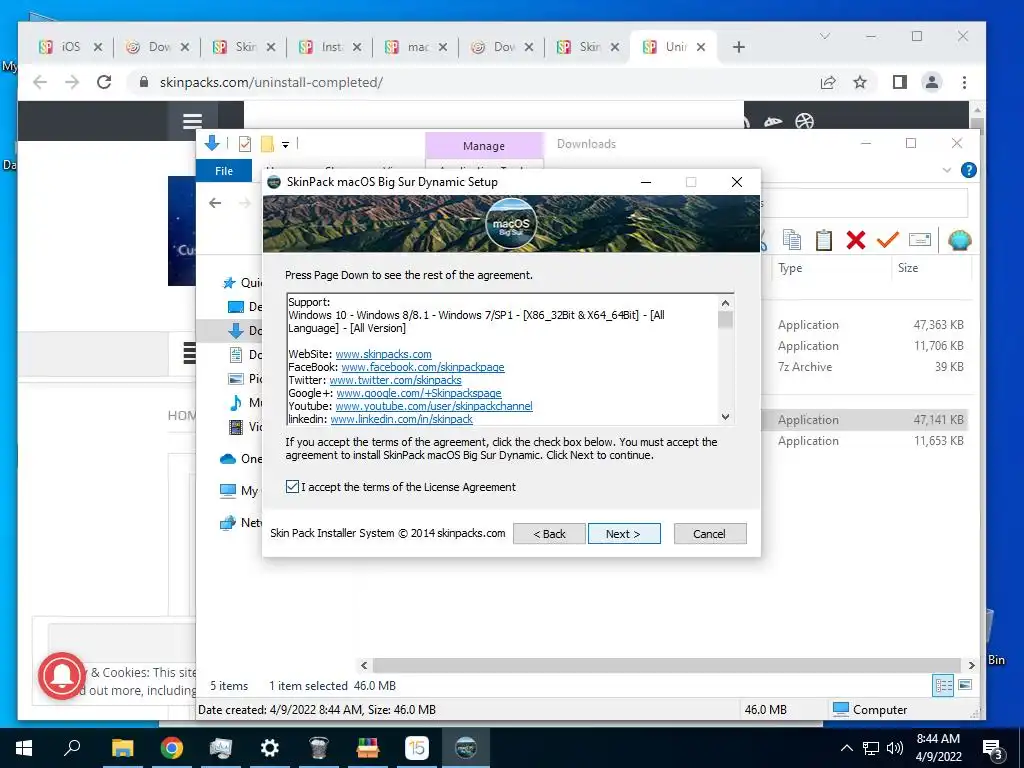Click the properties checkmark quick access icon
Image resolution: width=1024 pixels, height=768 pixels.
click(x=245, y=144)
